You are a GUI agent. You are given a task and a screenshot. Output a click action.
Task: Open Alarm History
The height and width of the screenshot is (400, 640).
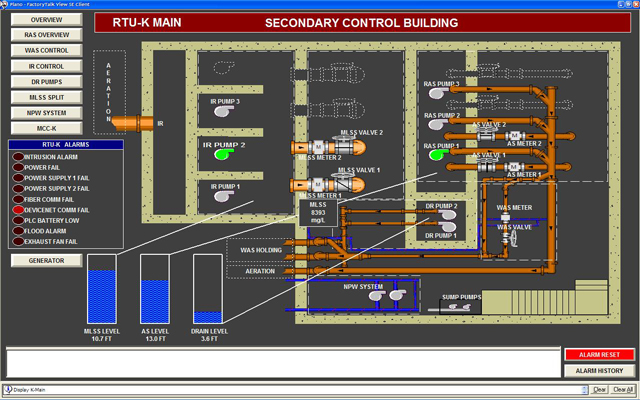tap(600, 371)
